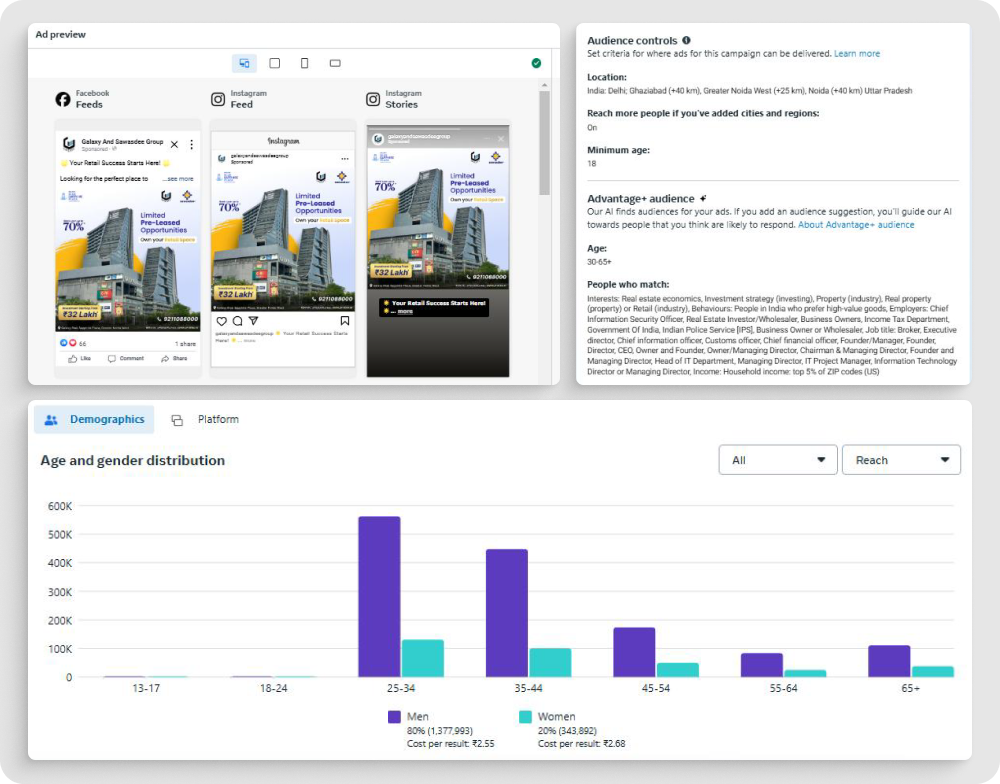
Task: Click the purple Men legend swatch
Action: coord(394,717)
